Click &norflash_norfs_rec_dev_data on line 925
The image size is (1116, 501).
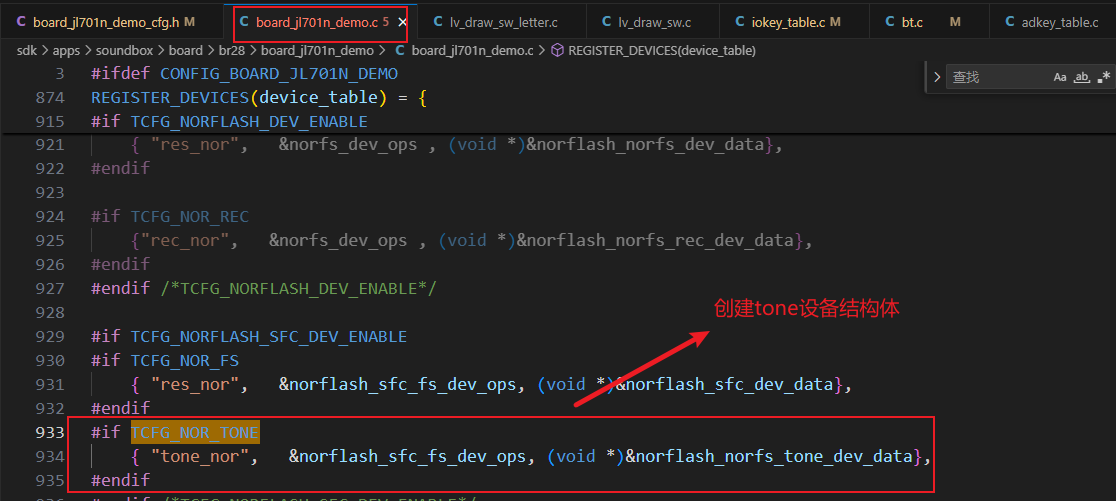click(655, 241)
